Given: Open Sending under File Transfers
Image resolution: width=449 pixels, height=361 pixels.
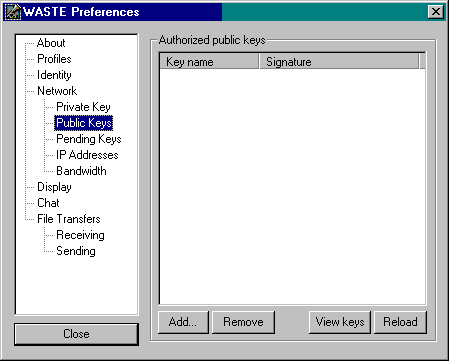Looking at the screenshot, I should tap(76, 251).
